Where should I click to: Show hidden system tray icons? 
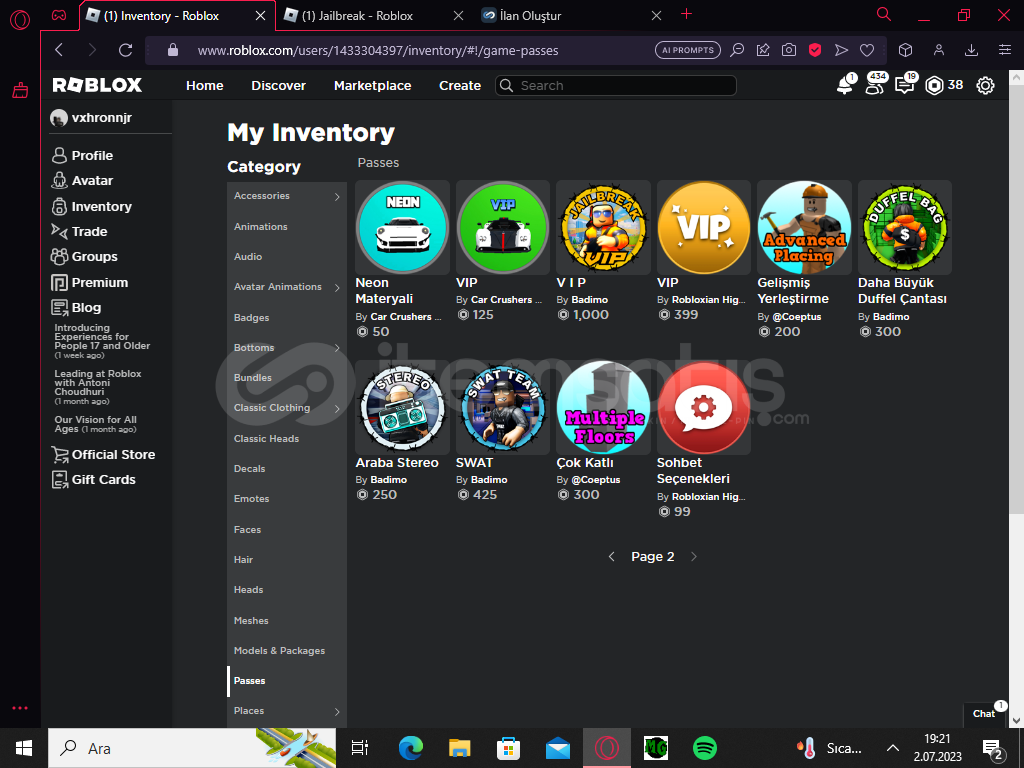point(892,748)
